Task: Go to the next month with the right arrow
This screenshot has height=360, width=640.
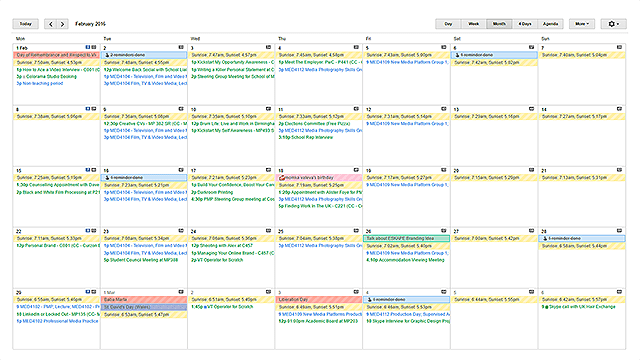Action: coord(62,24)
